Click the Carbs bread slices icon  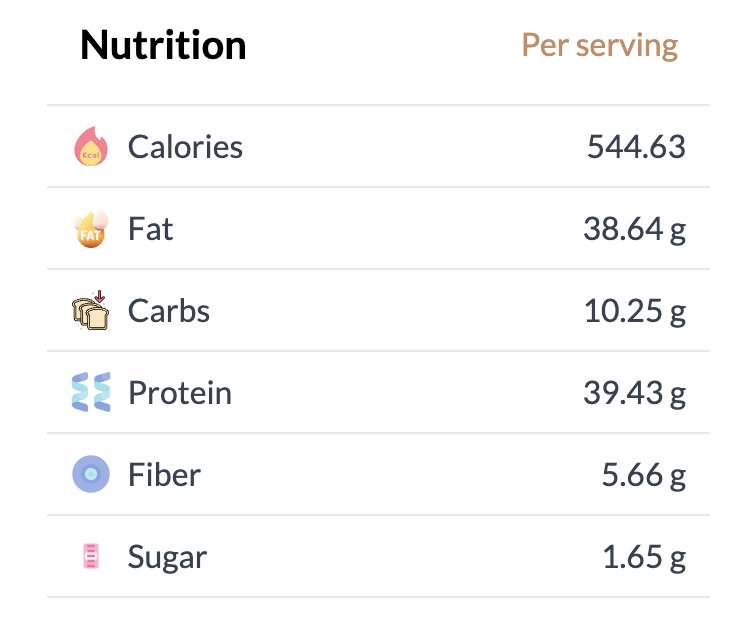pos(90,310)
